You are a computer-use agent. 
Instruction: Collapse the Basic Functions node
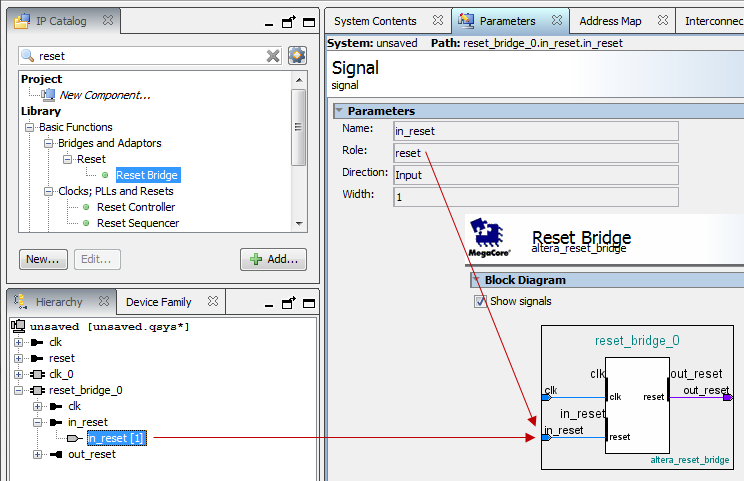tap(29, 127)
